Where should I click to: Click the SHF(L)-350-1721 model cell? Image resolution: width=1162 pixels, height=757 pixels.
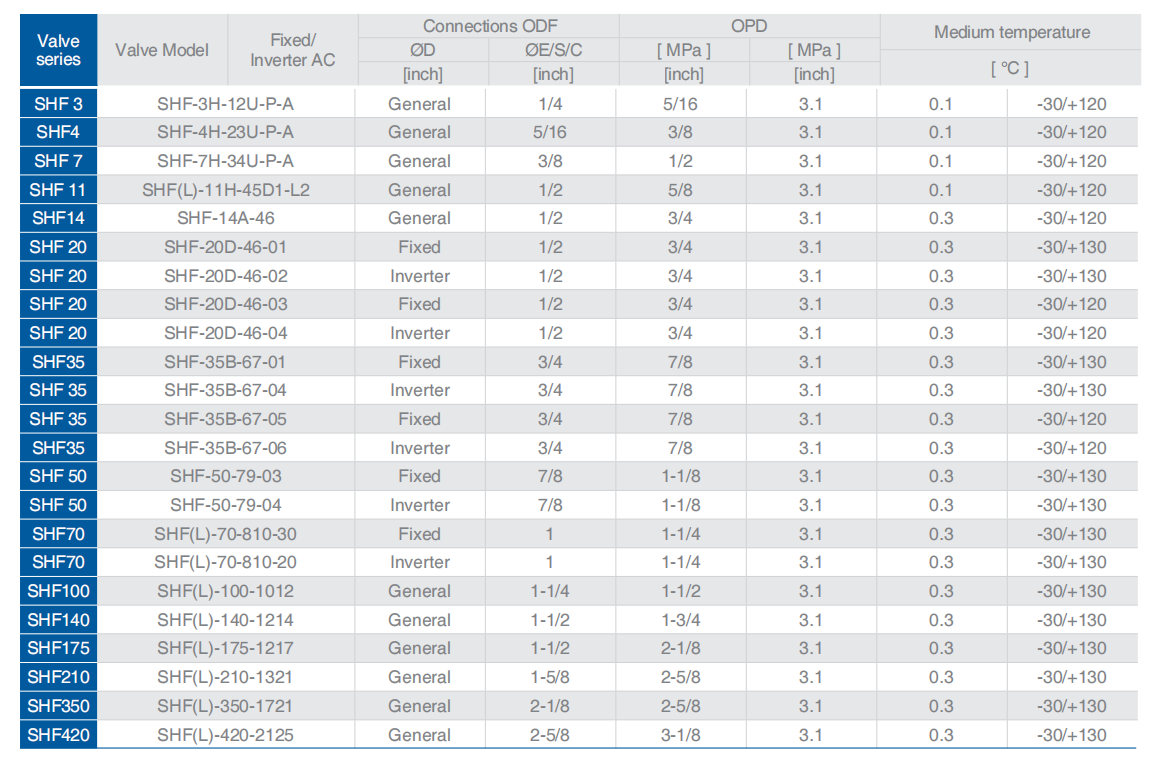point(225,706)
